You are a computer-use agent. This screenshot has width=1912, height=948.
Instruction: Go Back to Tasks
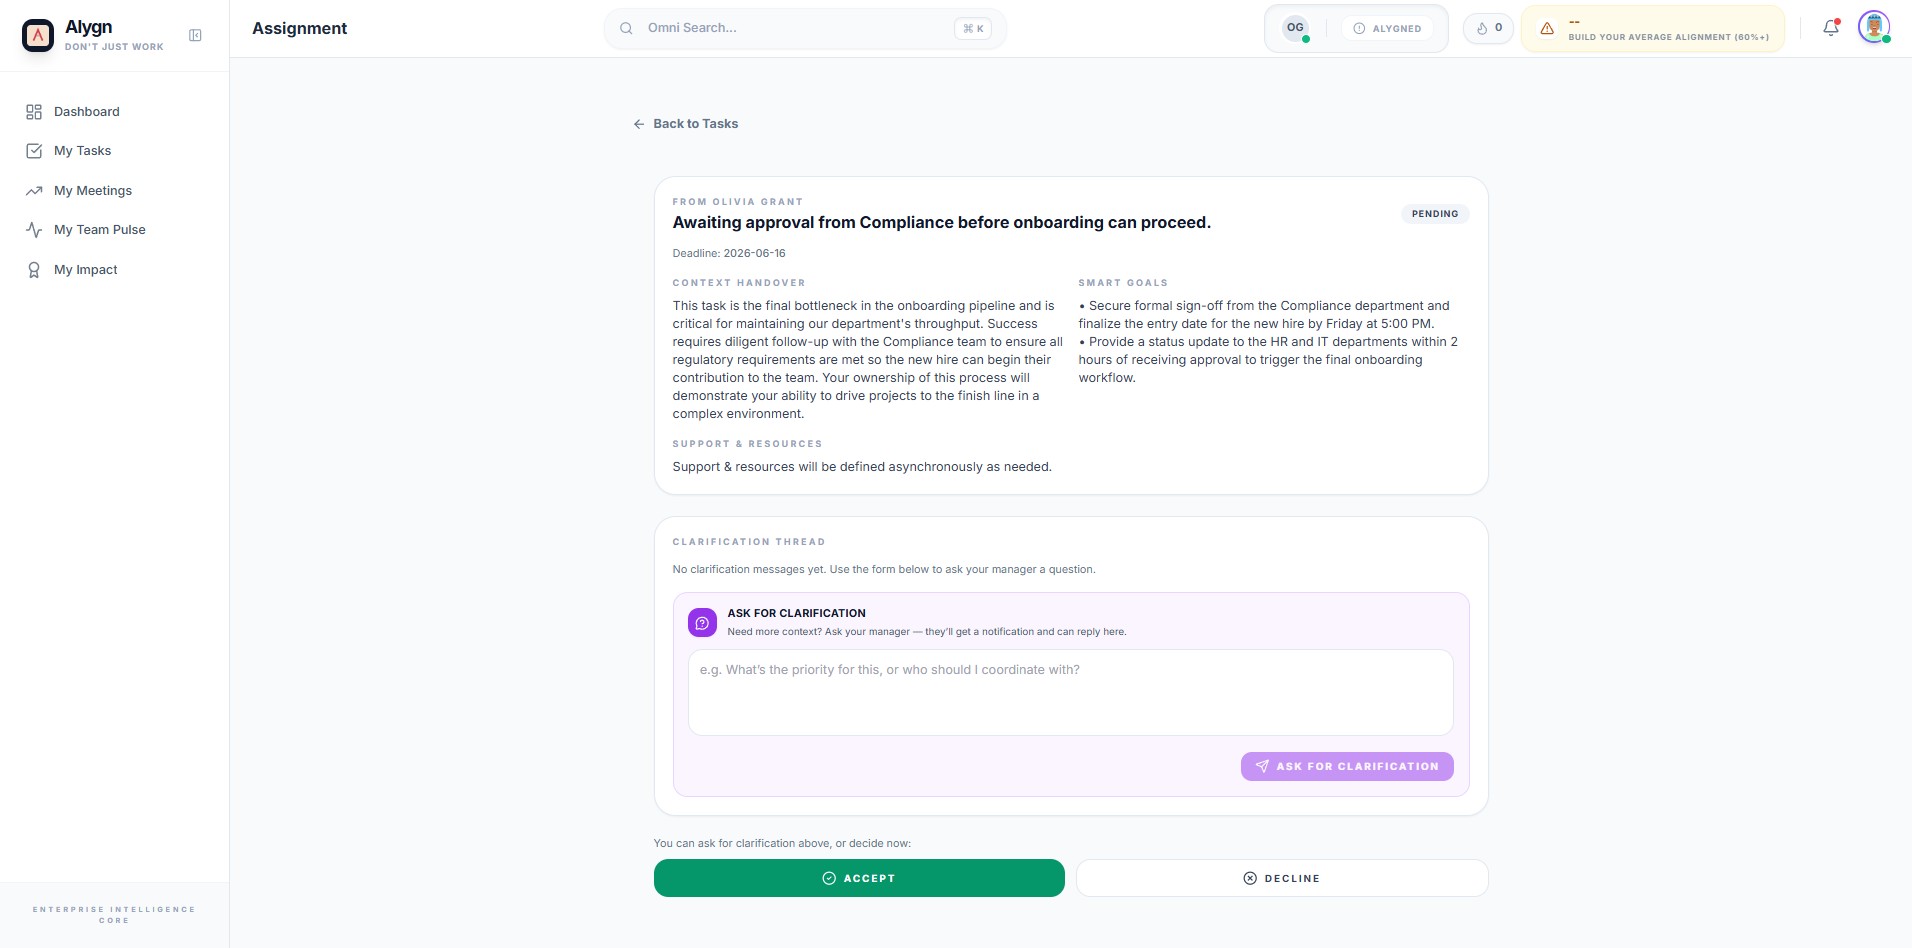pyautogui.click(x=686, y=124)
